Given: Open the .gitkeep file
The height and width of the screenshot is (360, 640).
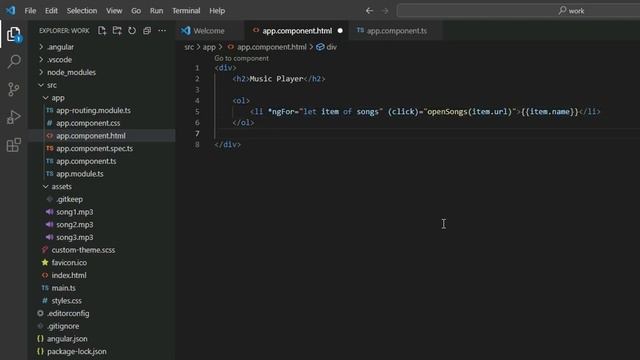Looking at the screenshot, I should [69, 199].
